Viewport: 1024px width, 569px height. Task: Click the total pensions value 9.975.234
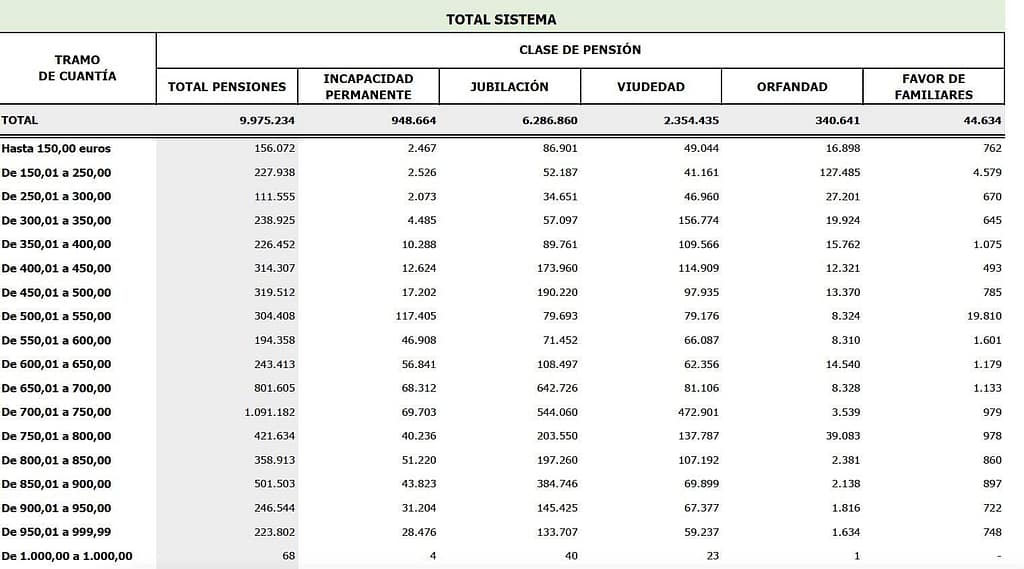click(267, 120)
